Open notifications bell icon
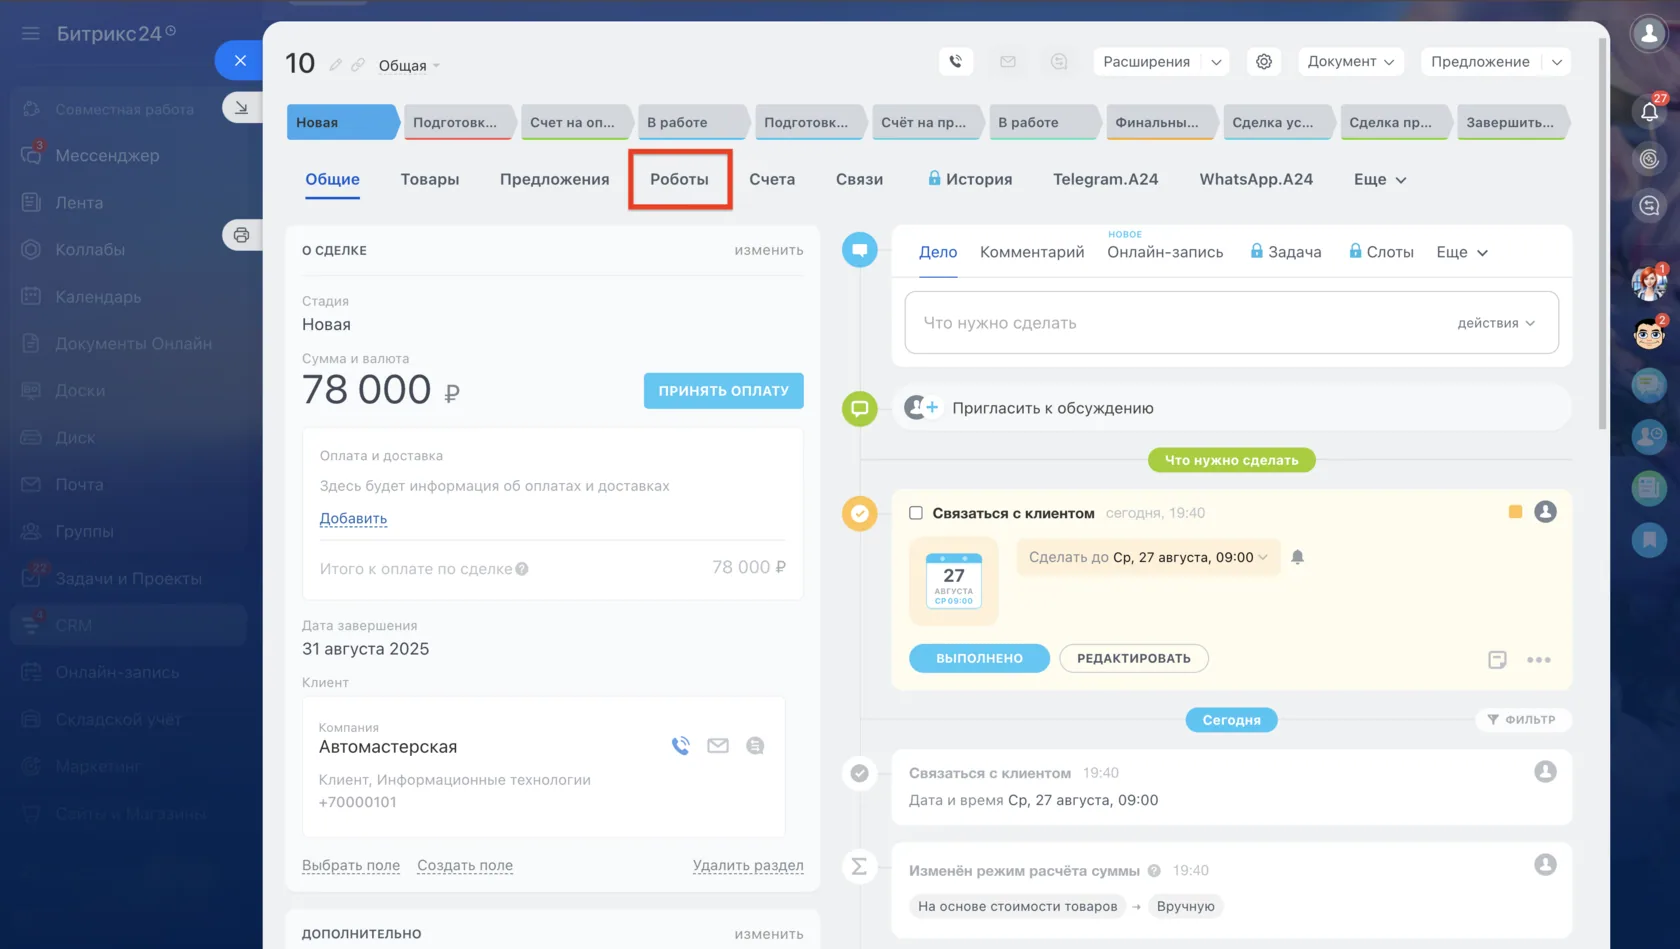The height and width of the screenshot is (949, 1680). (1650, 111)
